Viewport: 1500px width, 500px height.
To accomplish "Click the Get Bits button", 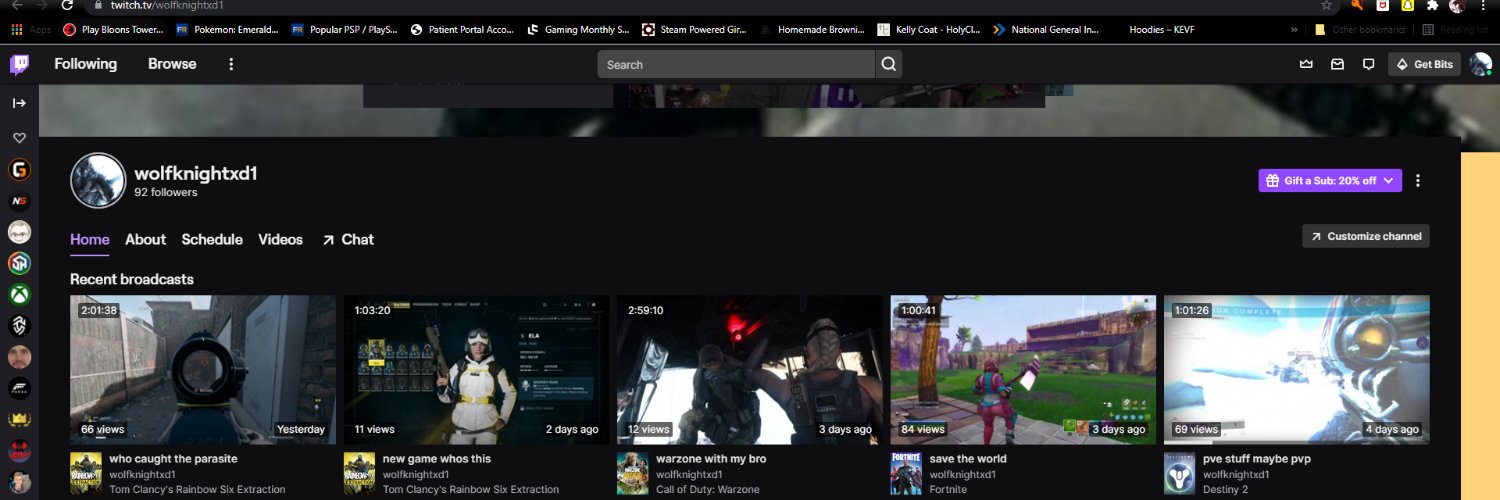I will click(1424, 64).
